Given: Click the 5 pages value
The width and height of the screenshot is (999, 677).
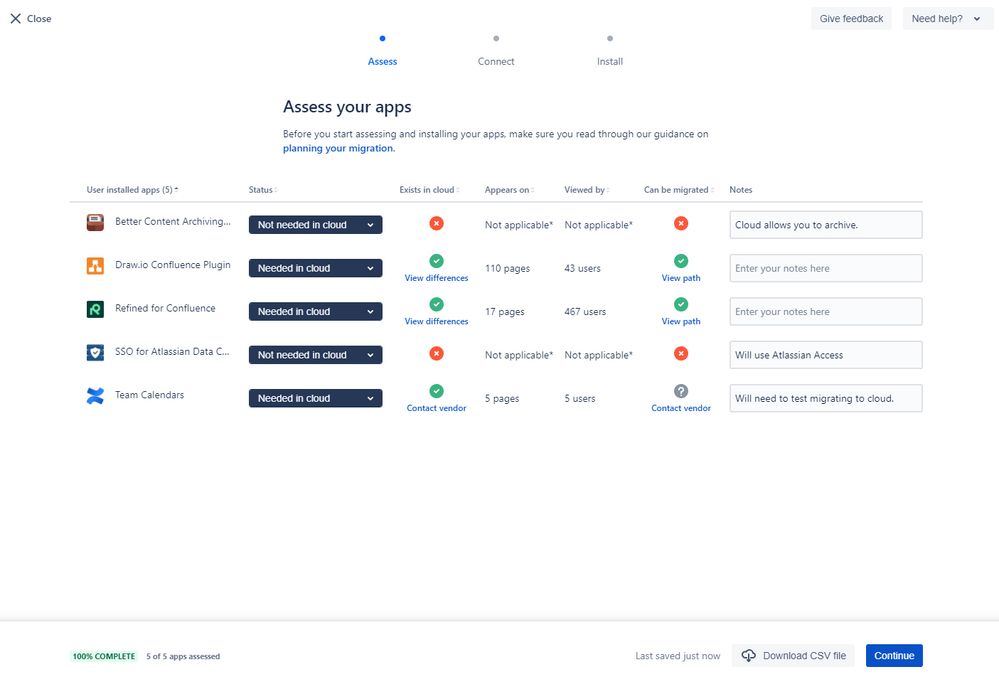Looking at the screenshot, I should coord(502,398).
